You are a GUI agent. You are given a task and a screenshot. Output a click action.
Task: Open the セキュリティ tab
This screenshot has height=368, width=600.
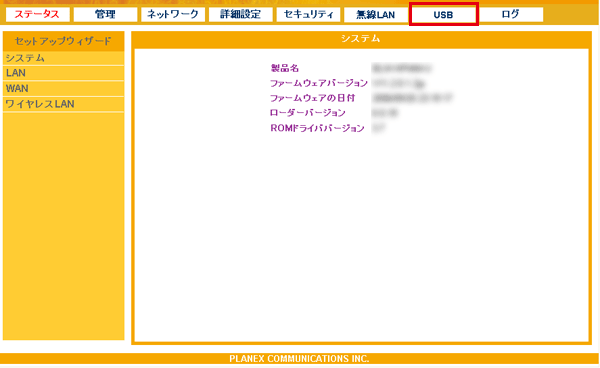[x=308, y=15]
